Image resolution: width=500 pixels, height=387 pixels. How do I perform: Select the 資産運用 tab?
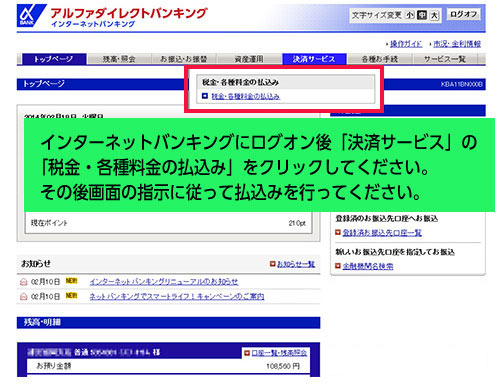click(249, 59)
